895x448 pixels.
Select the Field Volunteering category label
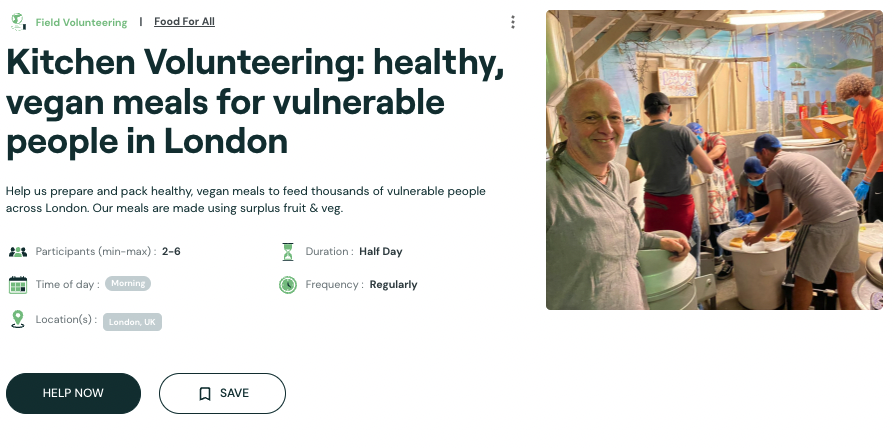(81, 22)
